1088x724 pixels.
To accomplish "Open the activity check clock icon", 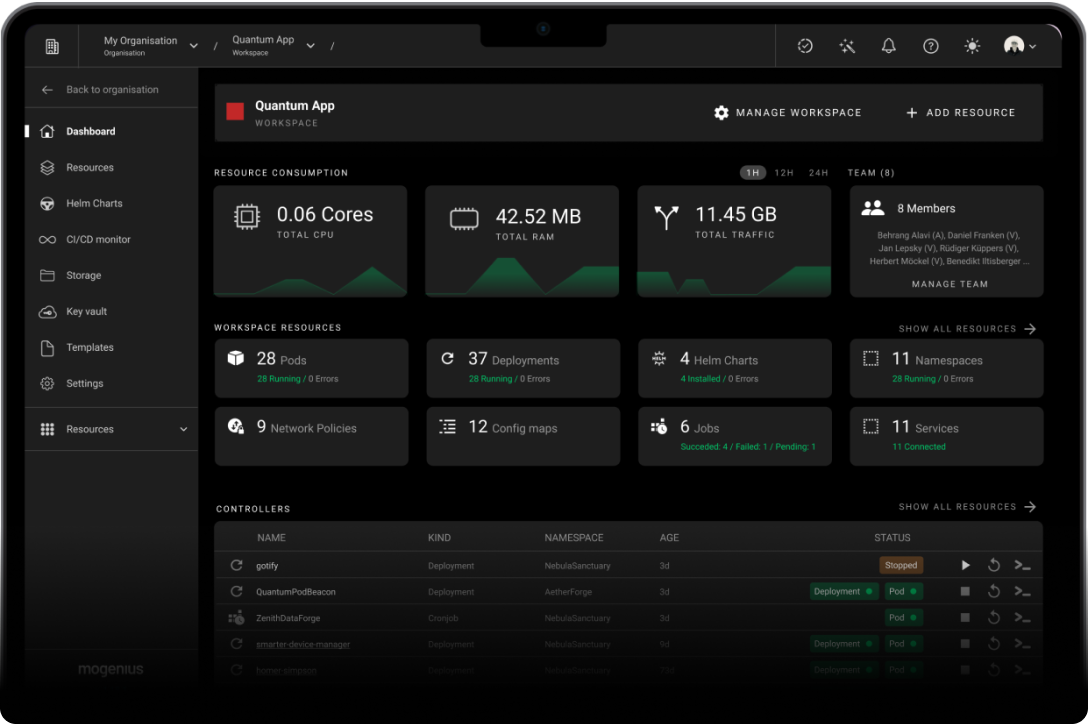I will coord(805,46).
